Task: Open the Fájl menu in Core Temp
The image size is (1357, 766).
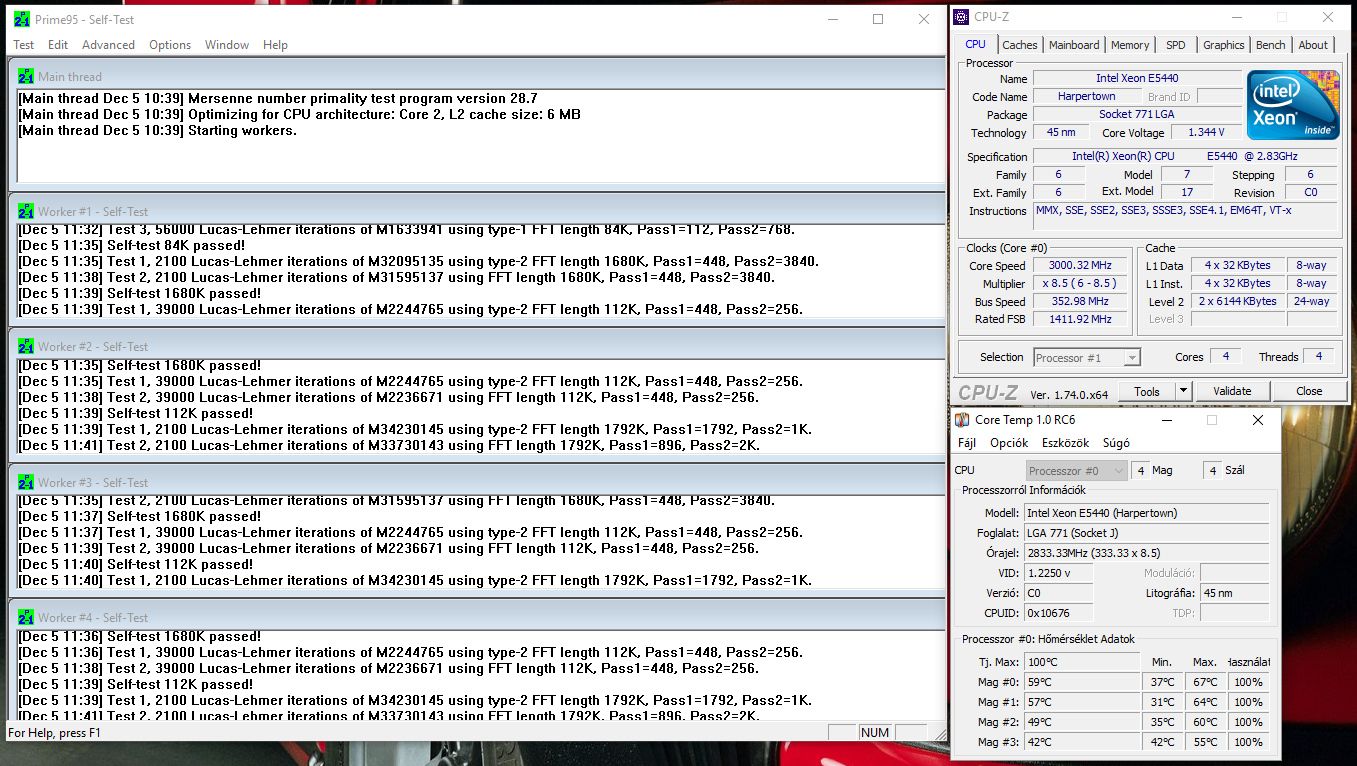Action: click(967, 443)
